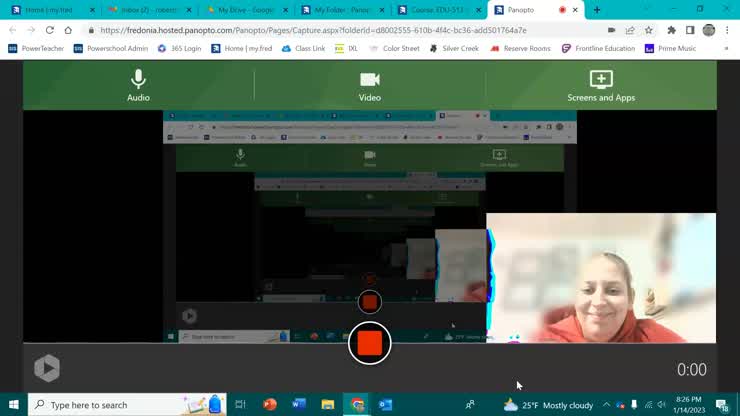Open the Class Link bookmark
Image resolution: width=740 pixels, height=416 pixels.
303,48
